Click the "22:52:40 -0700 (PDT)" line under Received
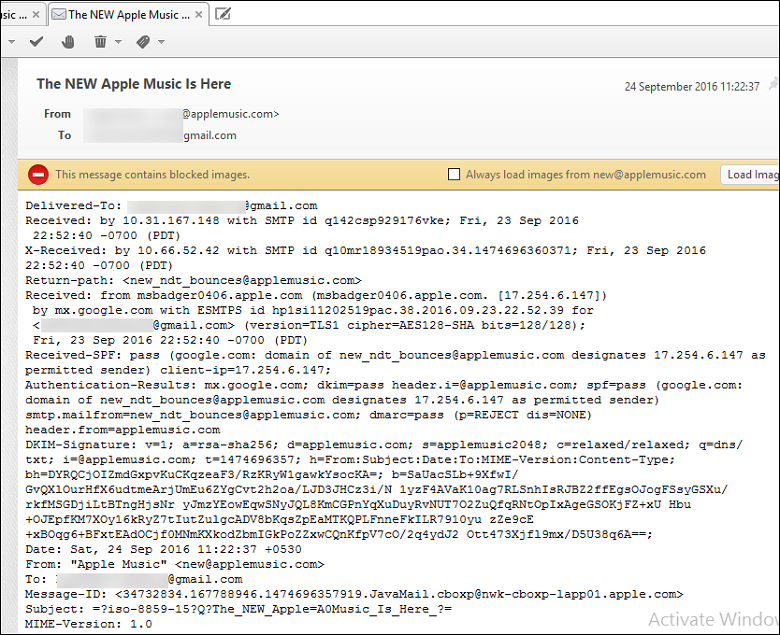The width and height of the screenshot is (780, 635). [106, 236]
